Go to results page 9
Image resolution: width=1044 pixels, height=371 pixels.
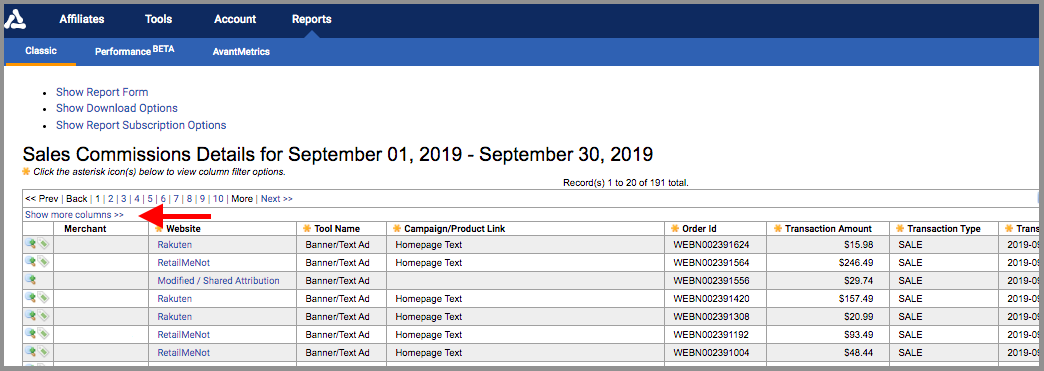[x=202, y=198]
